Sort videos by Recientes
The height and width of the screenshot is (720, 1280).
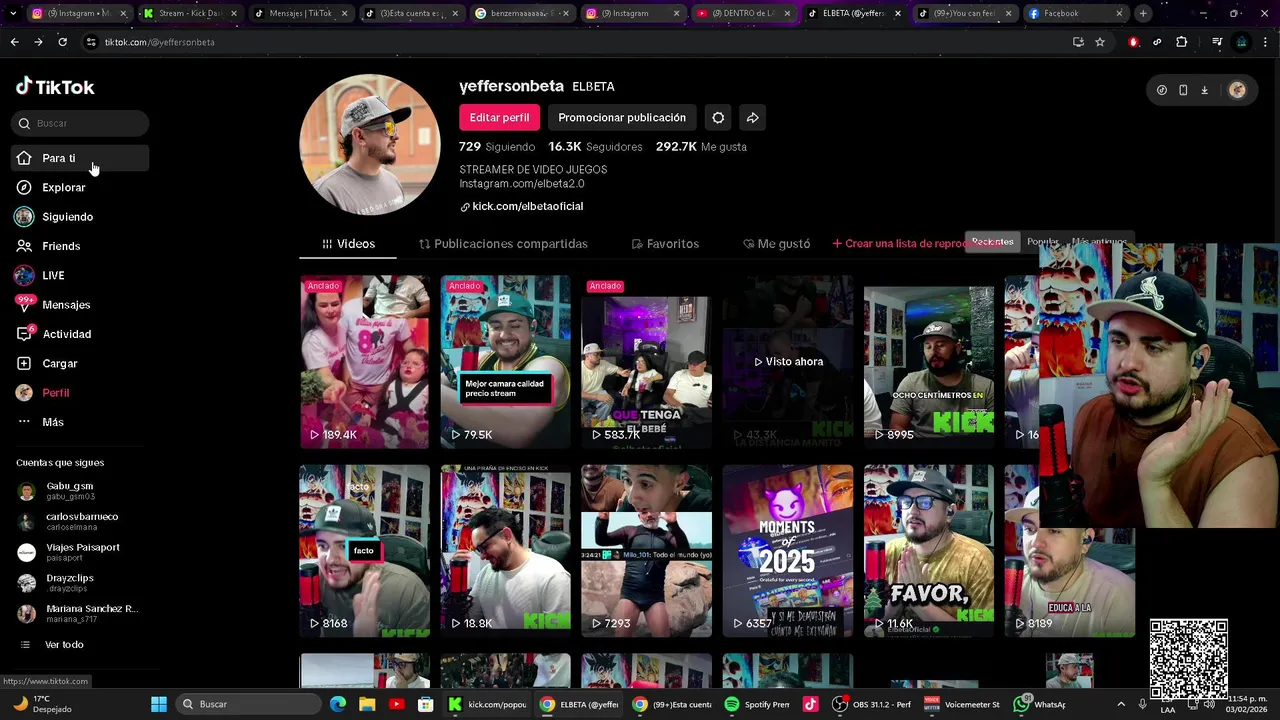[992, 242]
